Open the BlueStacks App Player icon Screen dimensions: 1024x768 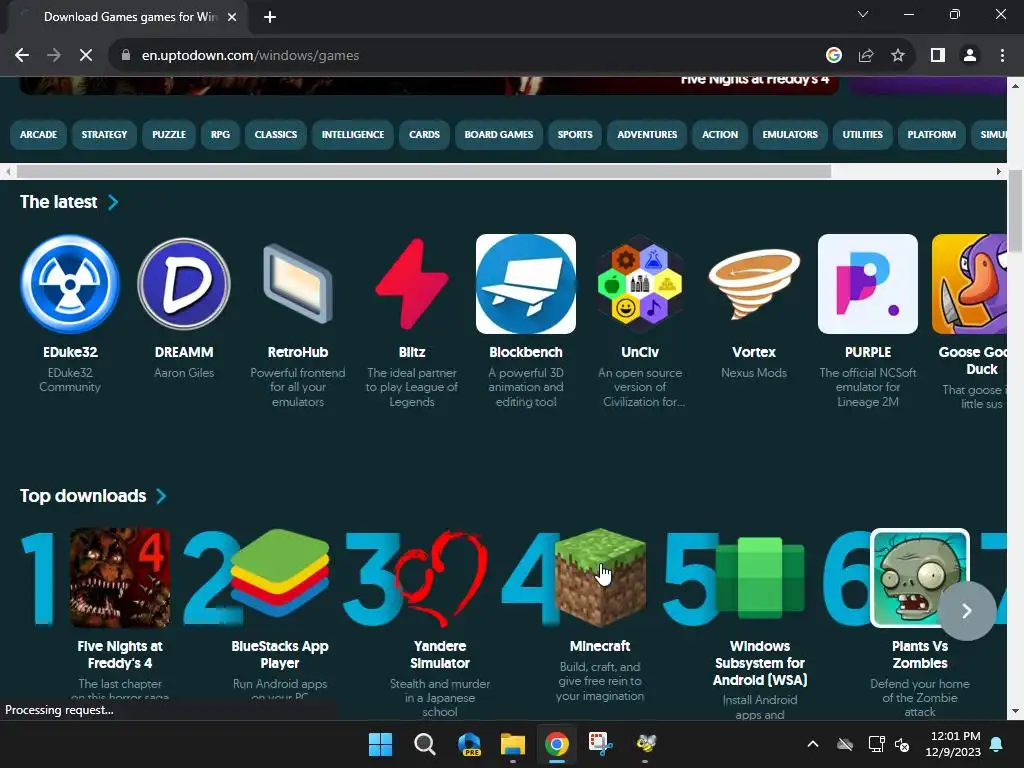pos(280,574)
